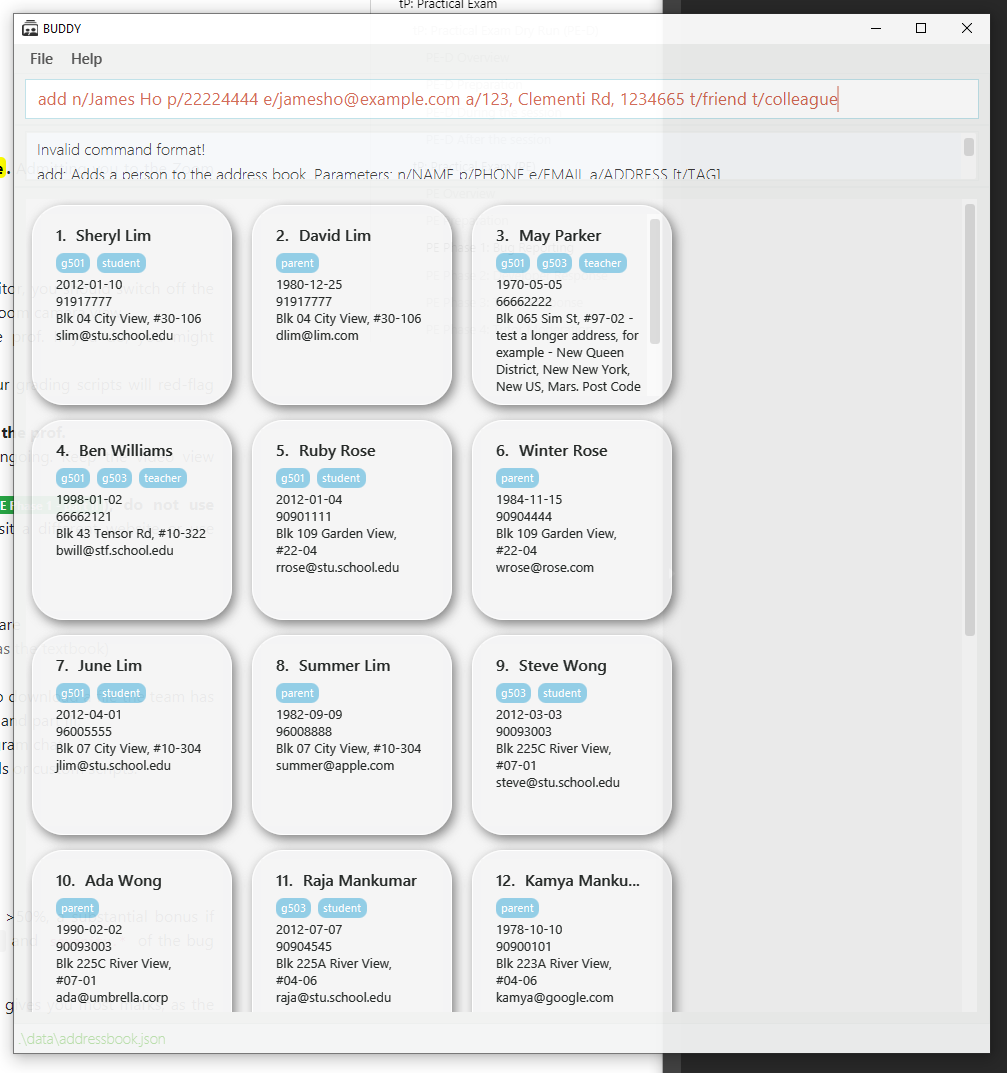Click address Blk 43 Tensor Rd, #10-322
The image size is (1007, 1073).
tap(131, 533)
